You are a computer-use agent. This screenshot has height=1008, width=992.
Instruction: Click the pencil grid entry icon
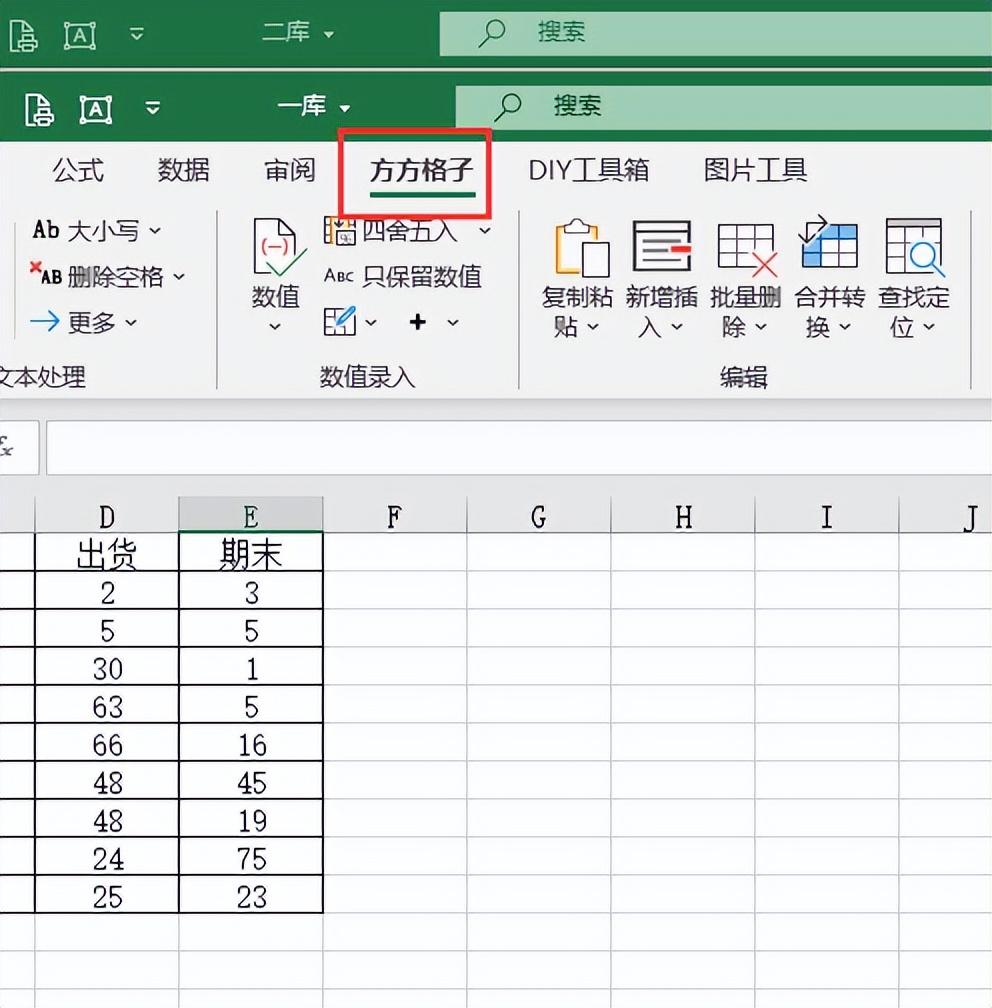point(340,321)
